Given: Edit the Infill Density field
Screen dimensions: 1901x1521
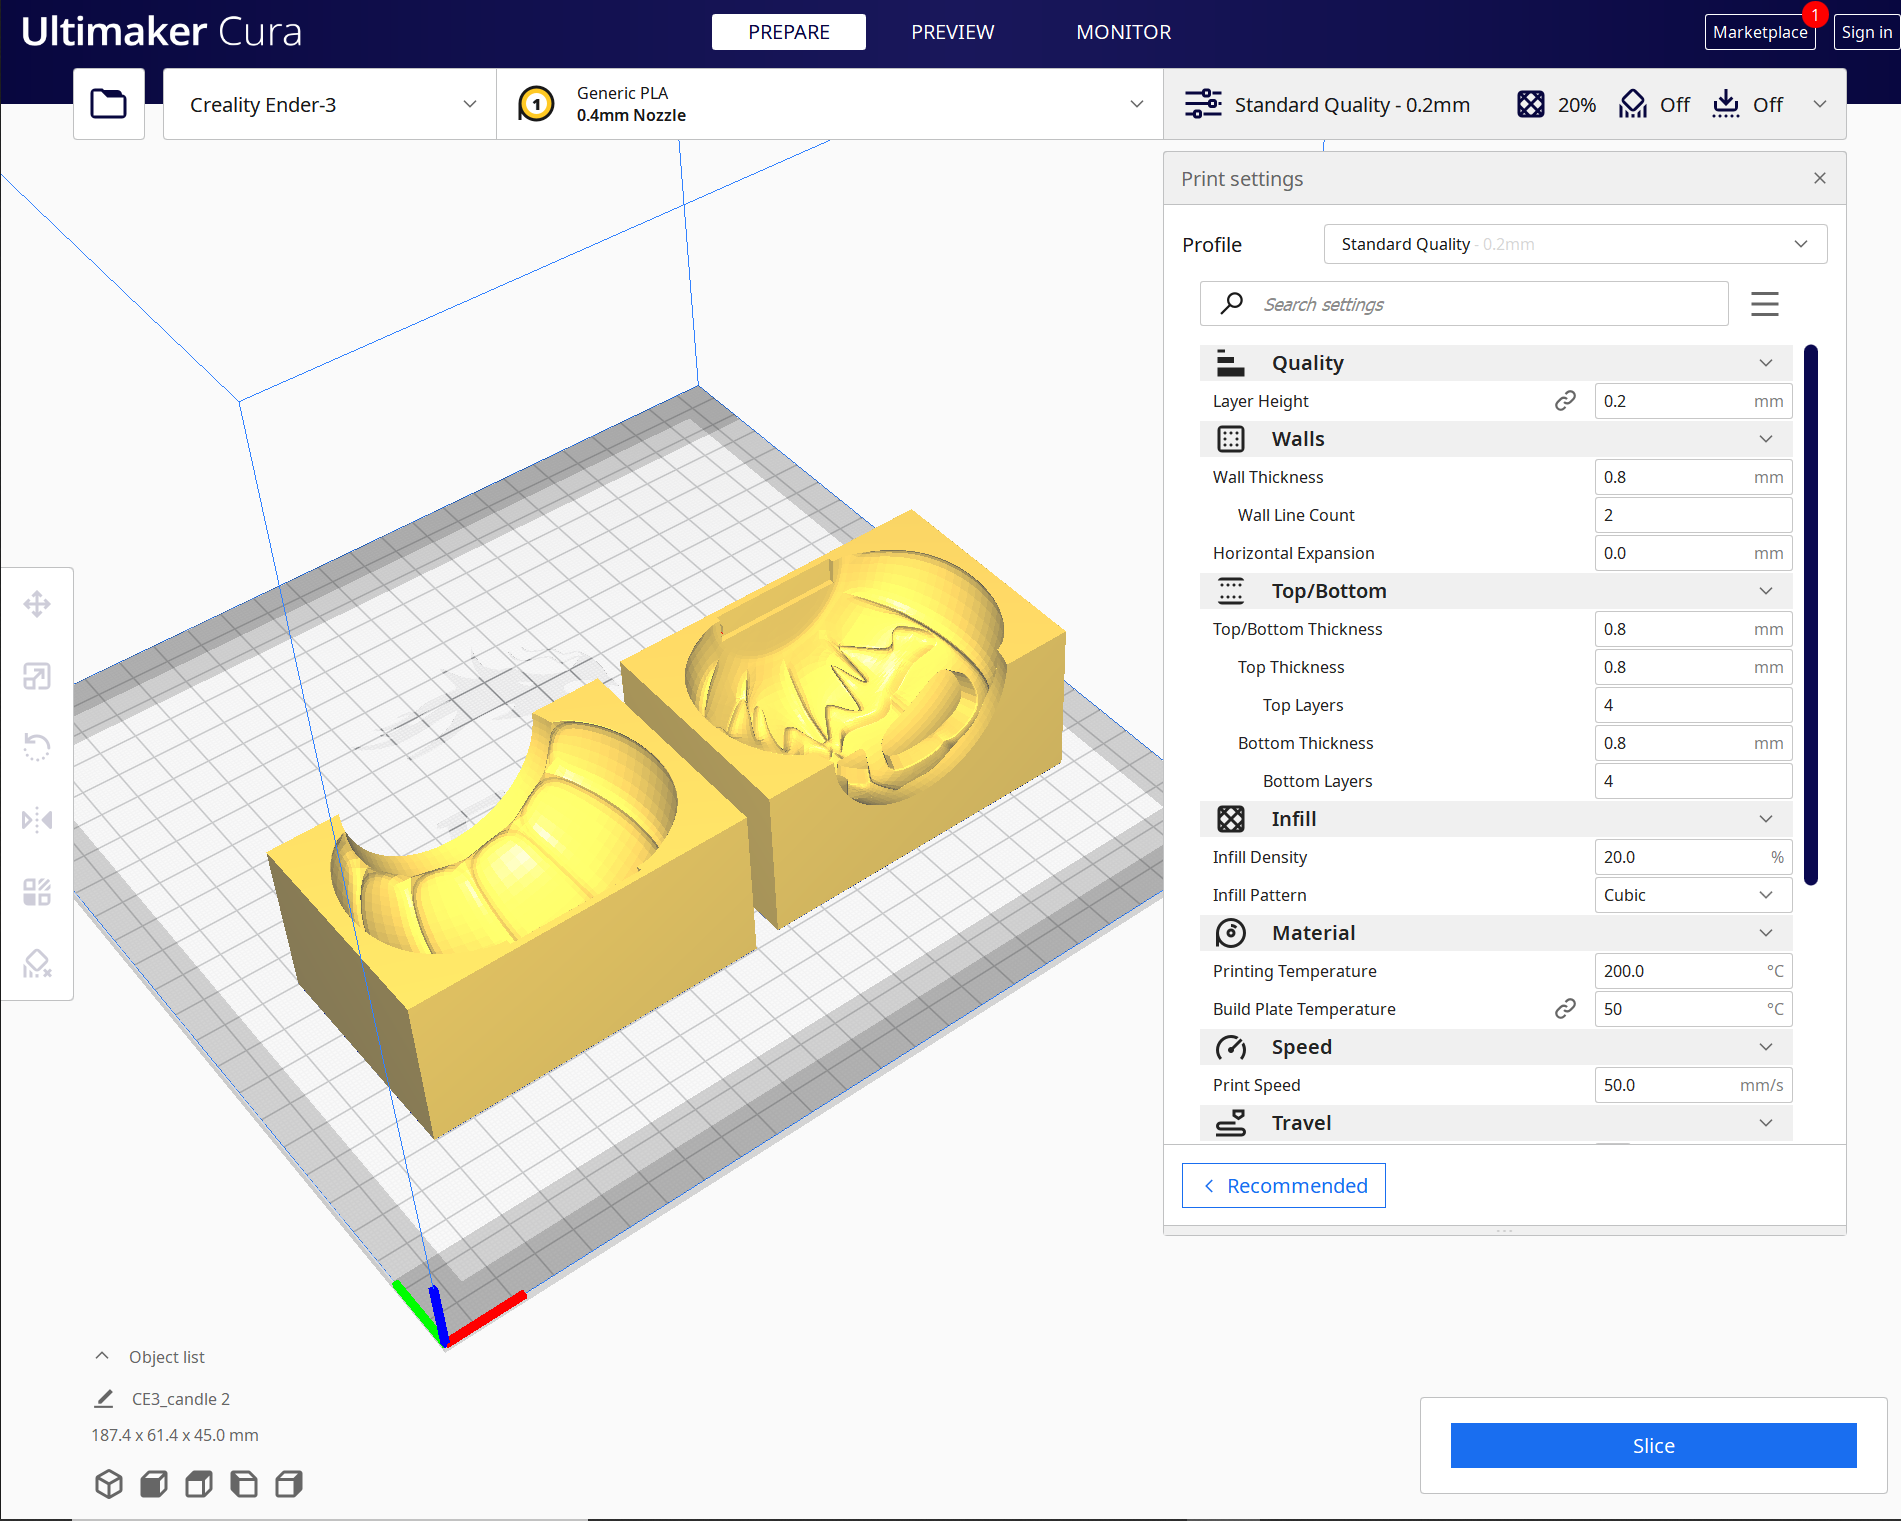Looking at the screenshot, I should 1693,857.
